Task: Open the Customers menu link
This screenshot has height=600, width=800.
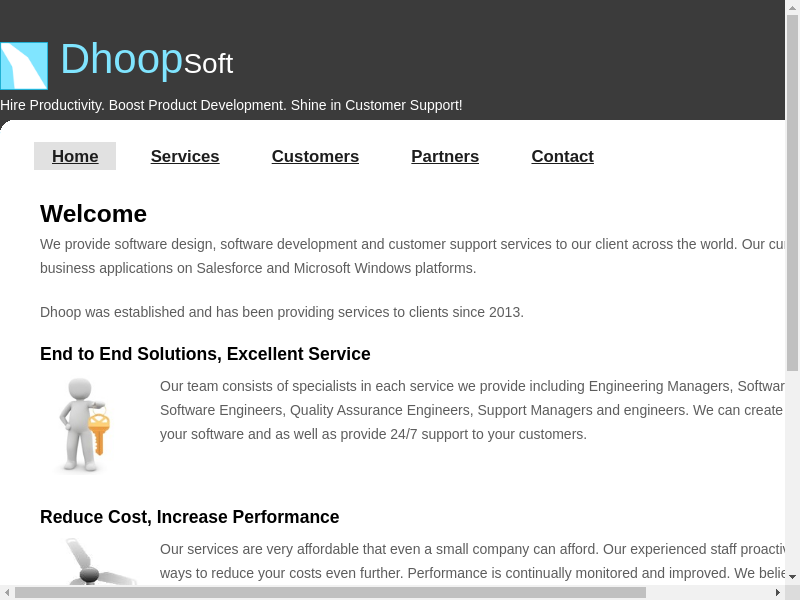Action: 315,156
